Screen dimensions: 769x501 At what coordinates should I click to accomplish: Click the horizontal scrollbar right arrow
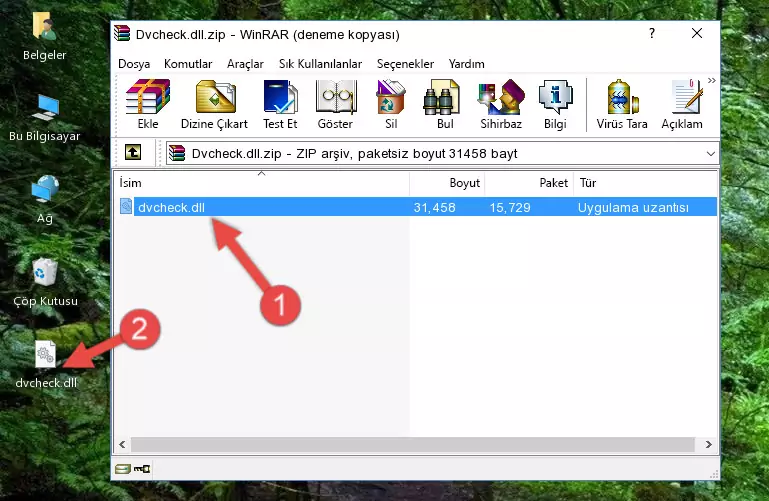coord(708,445)
